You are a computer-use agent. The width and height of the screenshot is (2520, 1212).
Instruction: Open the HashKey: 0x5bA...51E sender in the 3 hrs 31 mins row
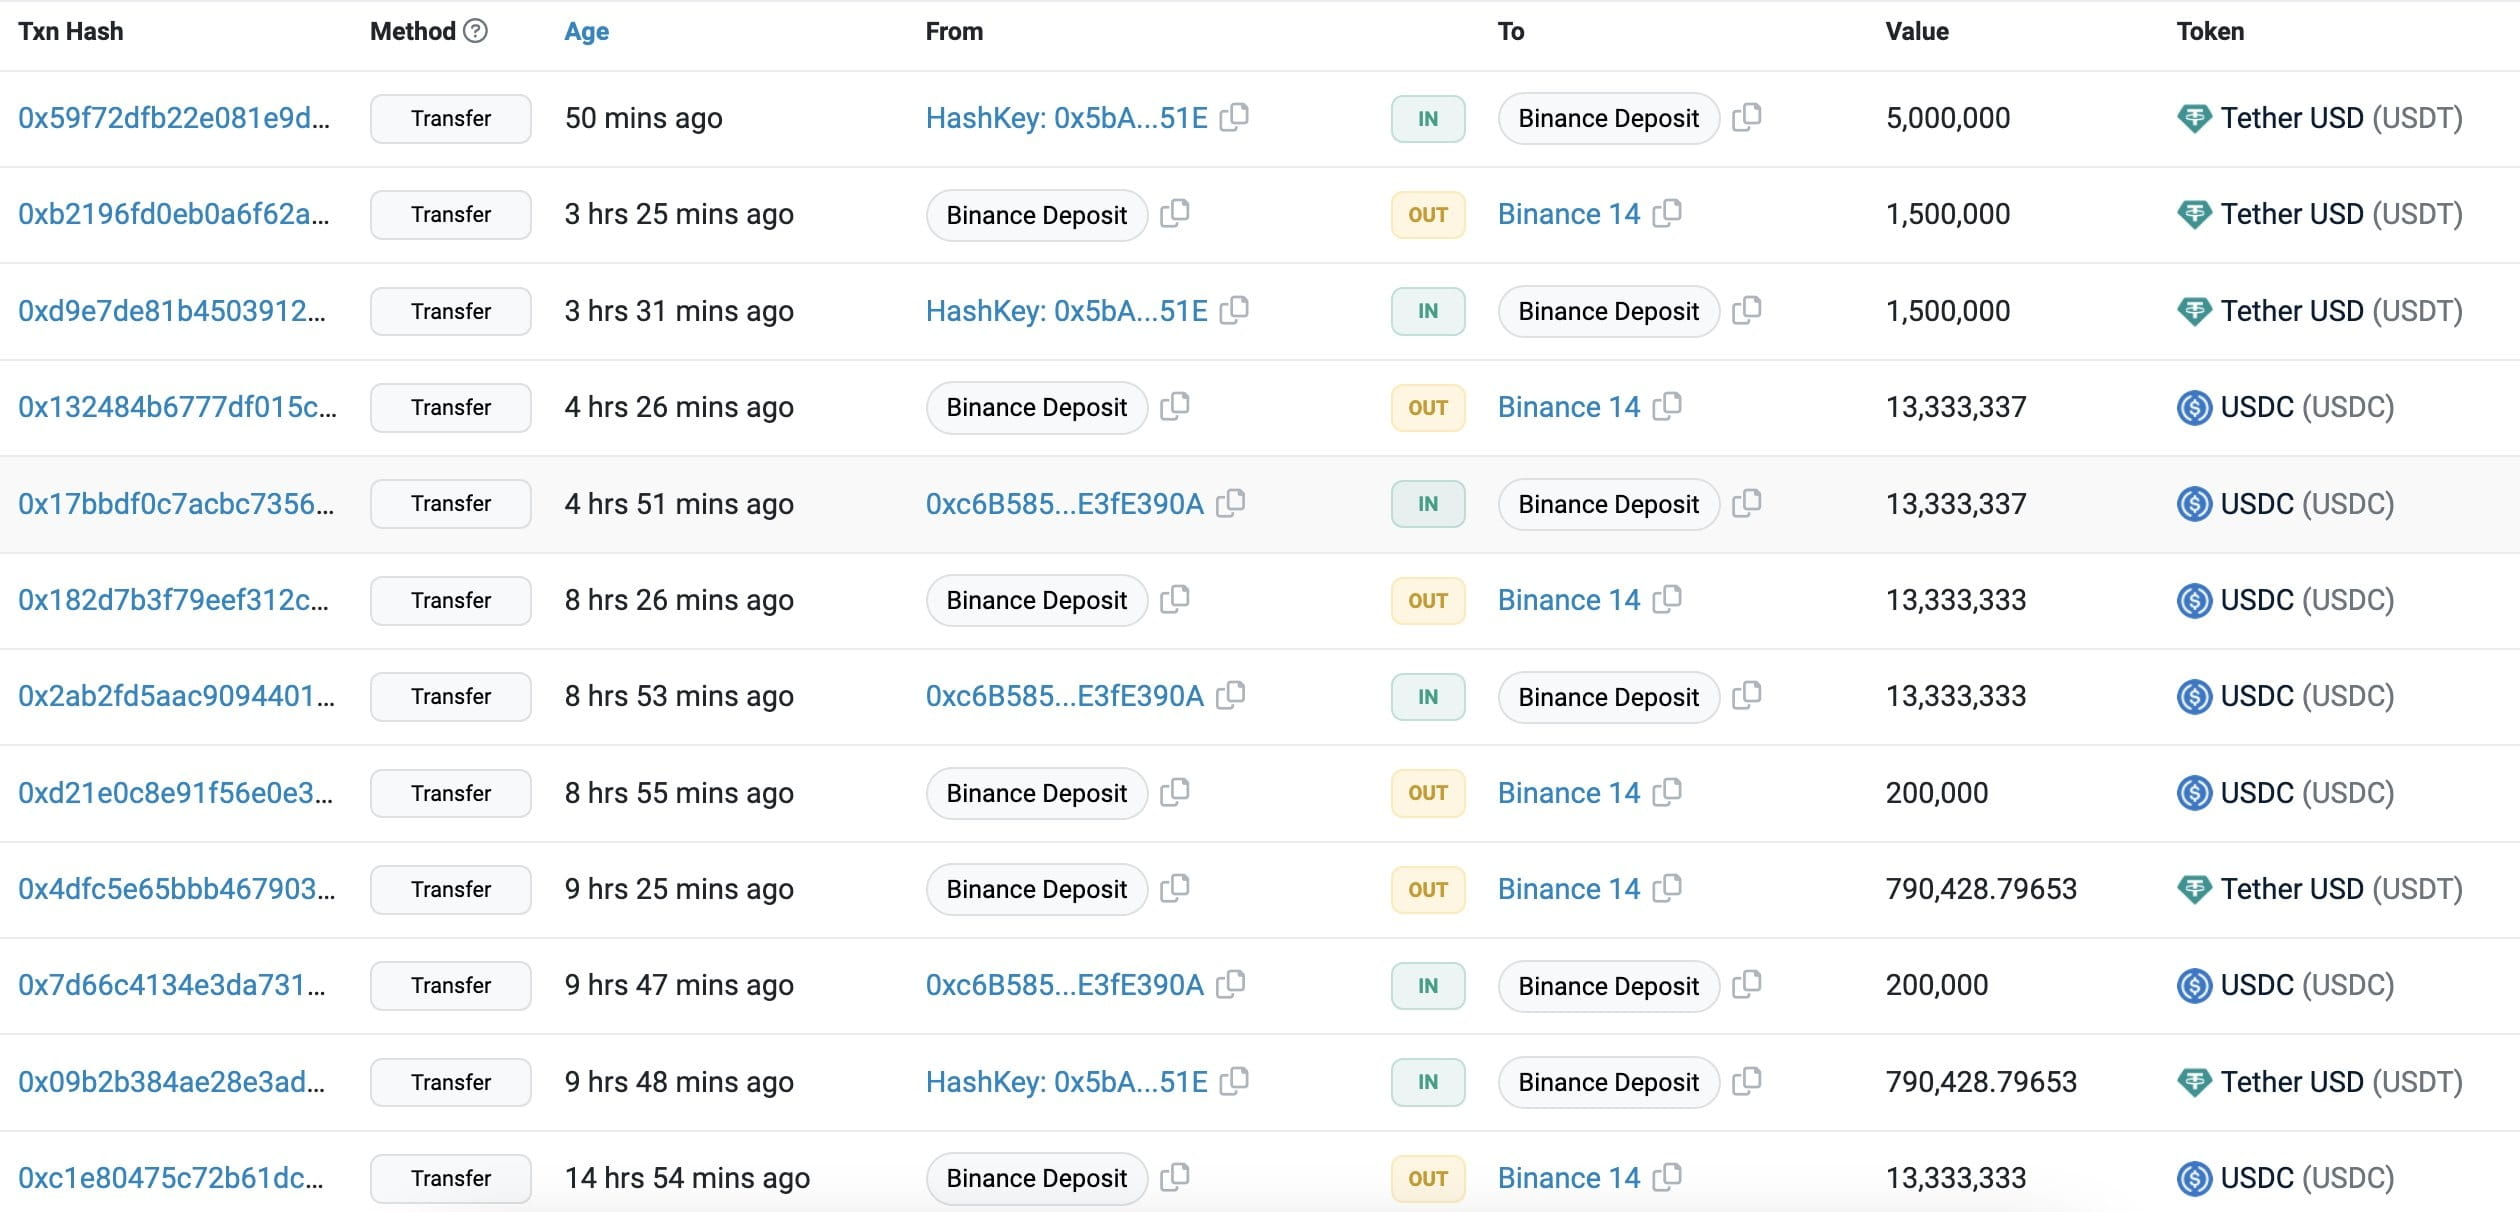tap(1066, 311)
